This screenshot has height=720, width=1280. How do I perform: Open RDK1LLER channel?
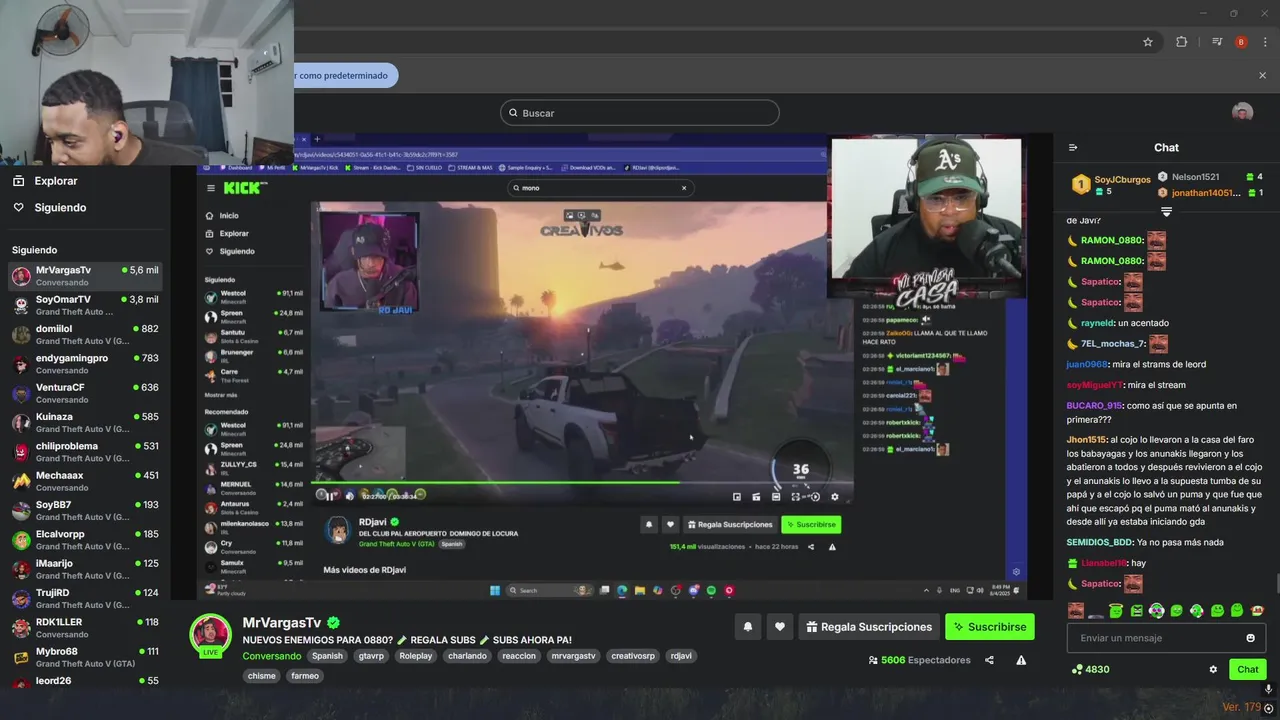85,627
